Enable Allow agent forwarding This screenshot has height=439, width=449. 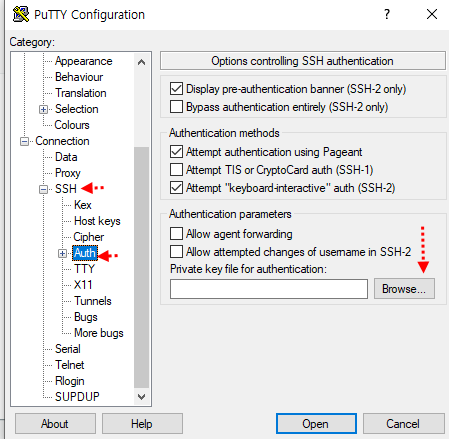point(176,234)
